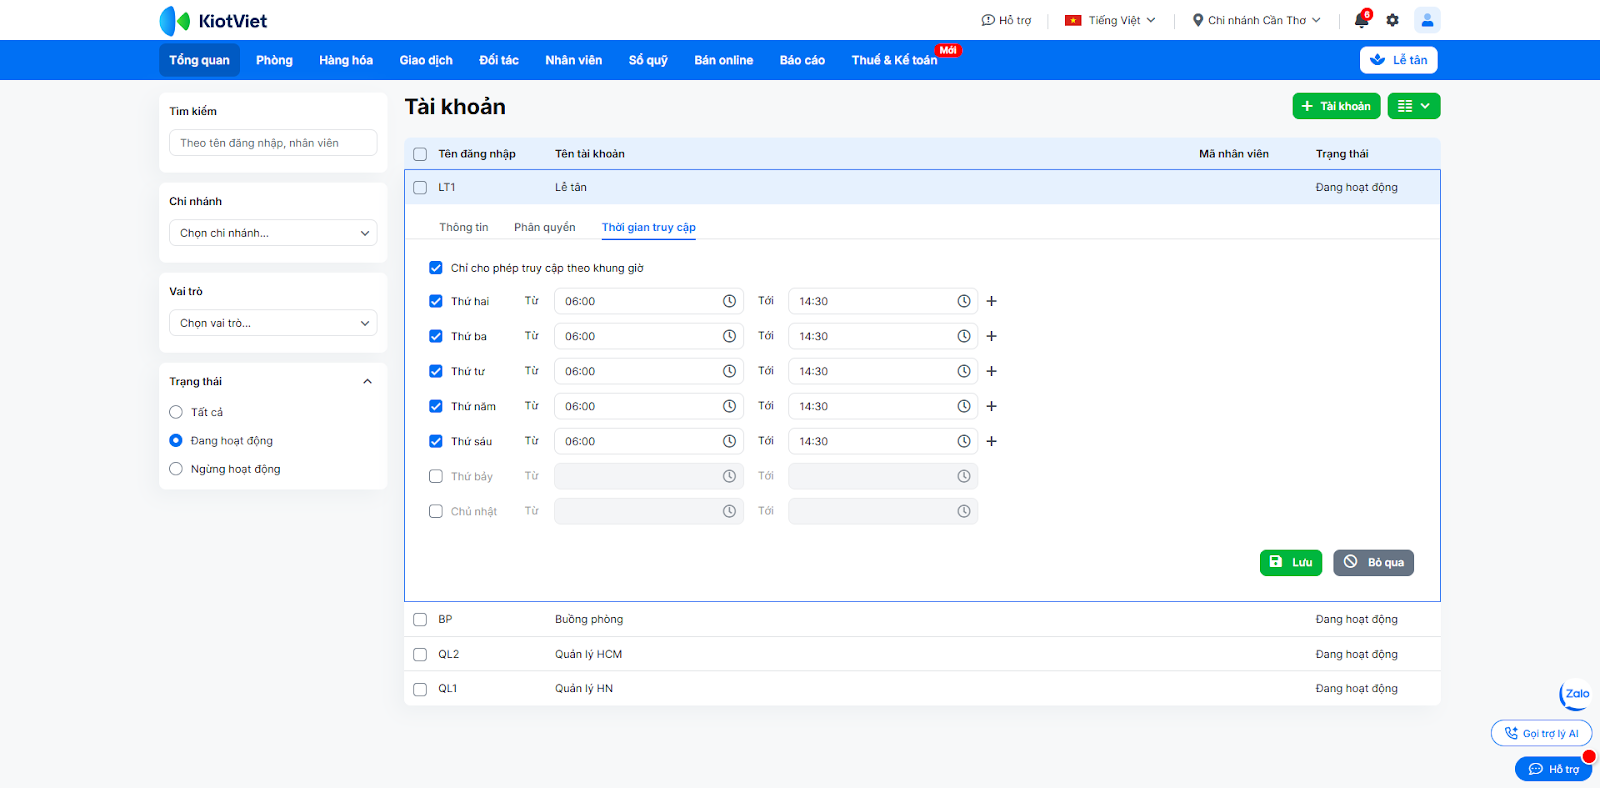This screenshot has width=1600, height=788.
Task: Select the Ngừng hoạt động radio option
Action: tap(176, 469)
